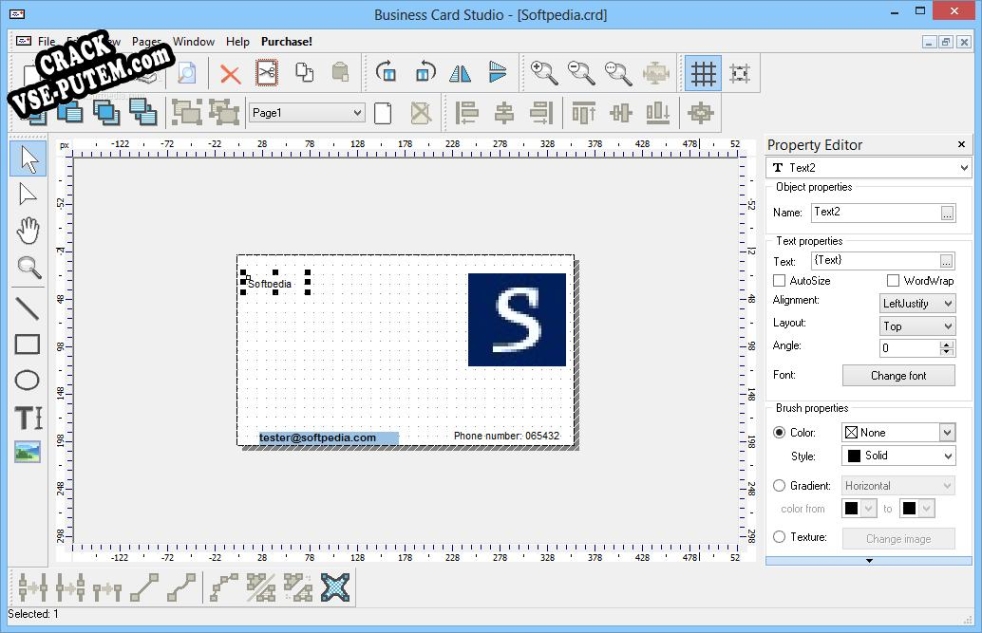Open the File menu
Screen dimensions: 982x633
click(46, 41)
